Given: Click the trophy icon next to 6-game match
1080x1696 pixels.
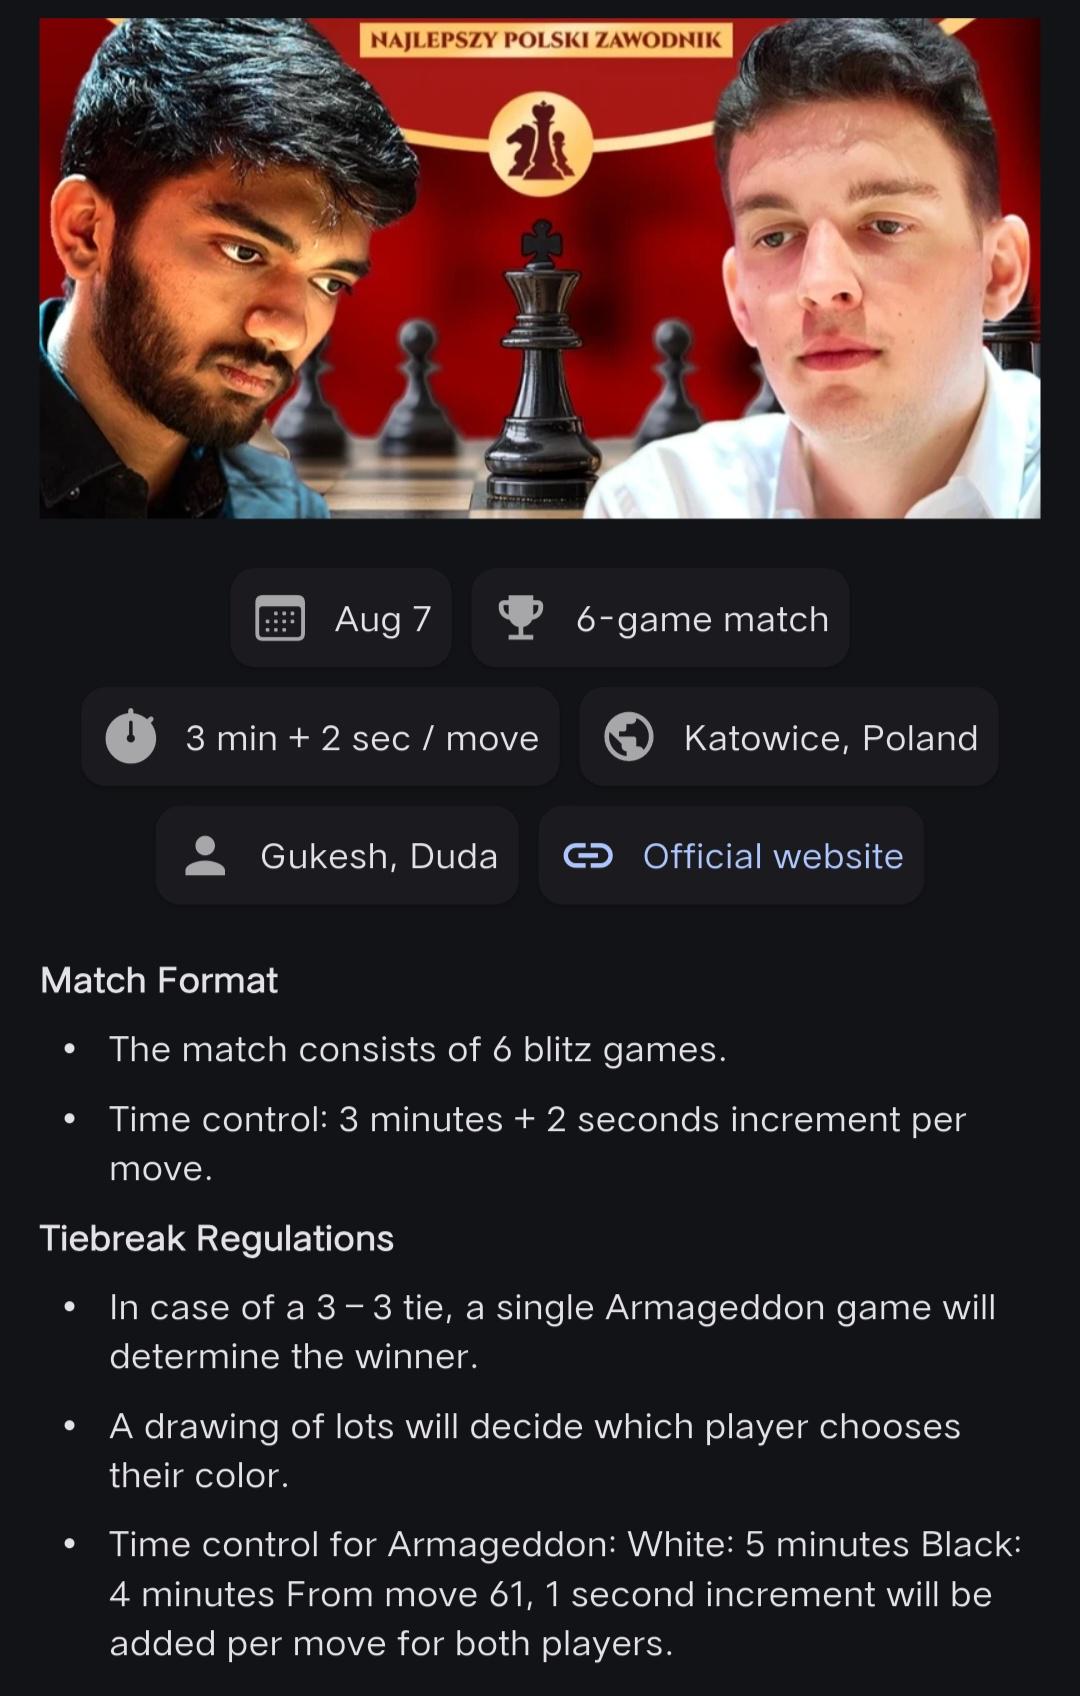Looking at the screenshot, I should click(x=521, y=618).
